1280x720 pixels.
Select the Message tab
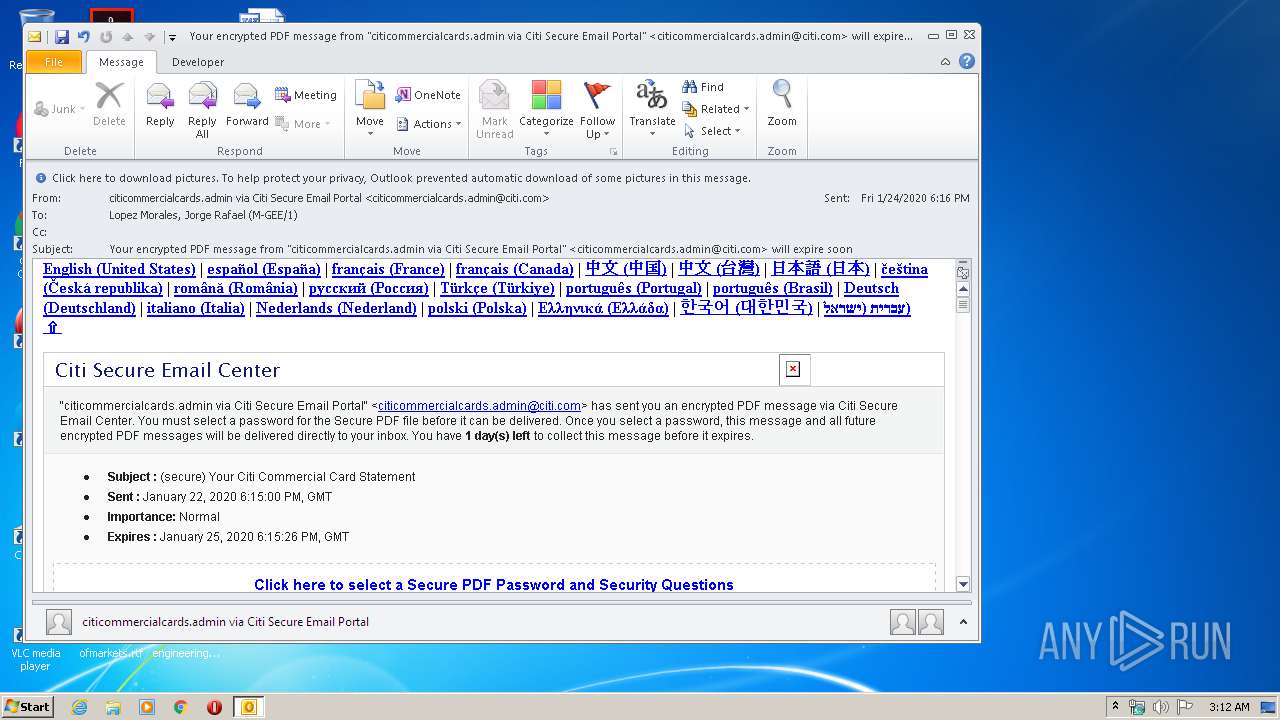point(121,62)
